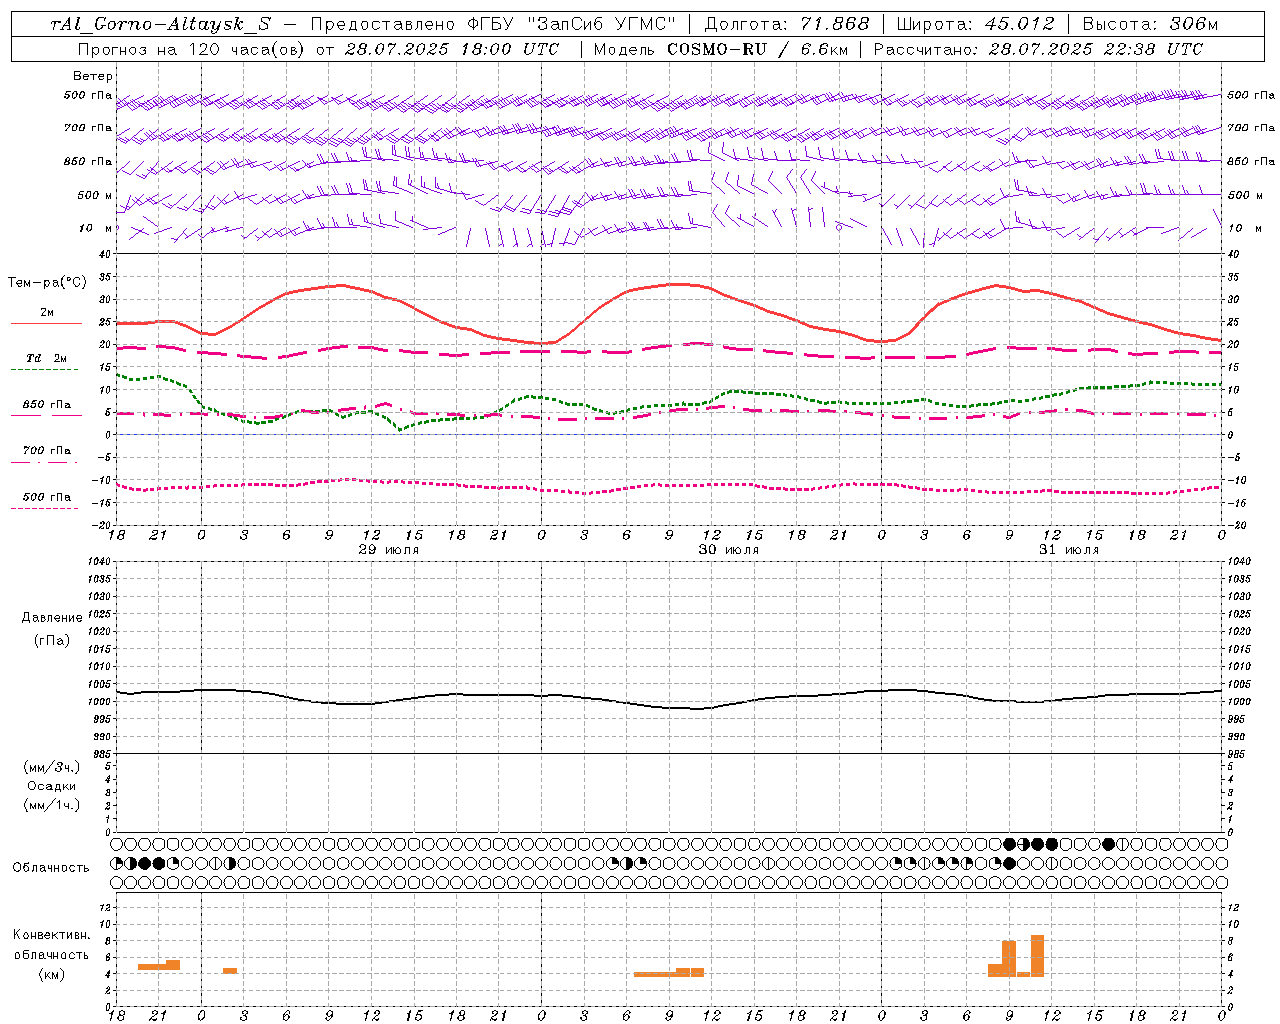Click the 31 июля date label

tap(1069, 550)
